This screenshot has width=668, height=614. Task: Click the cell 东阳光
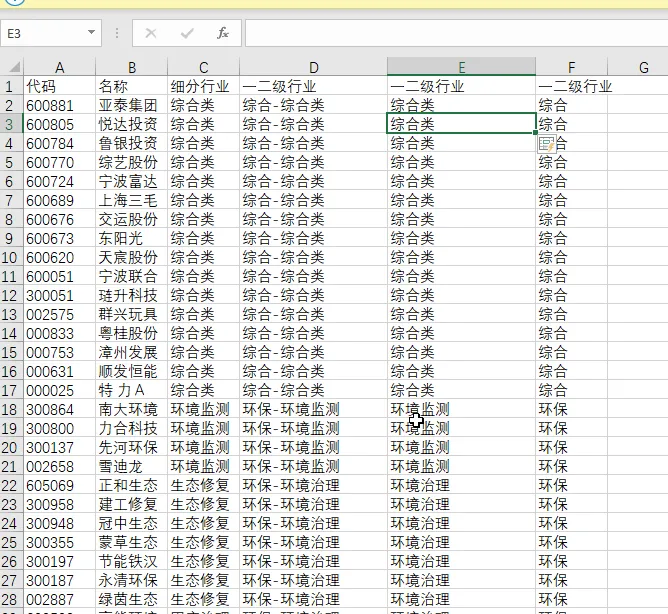click(132, 239)
